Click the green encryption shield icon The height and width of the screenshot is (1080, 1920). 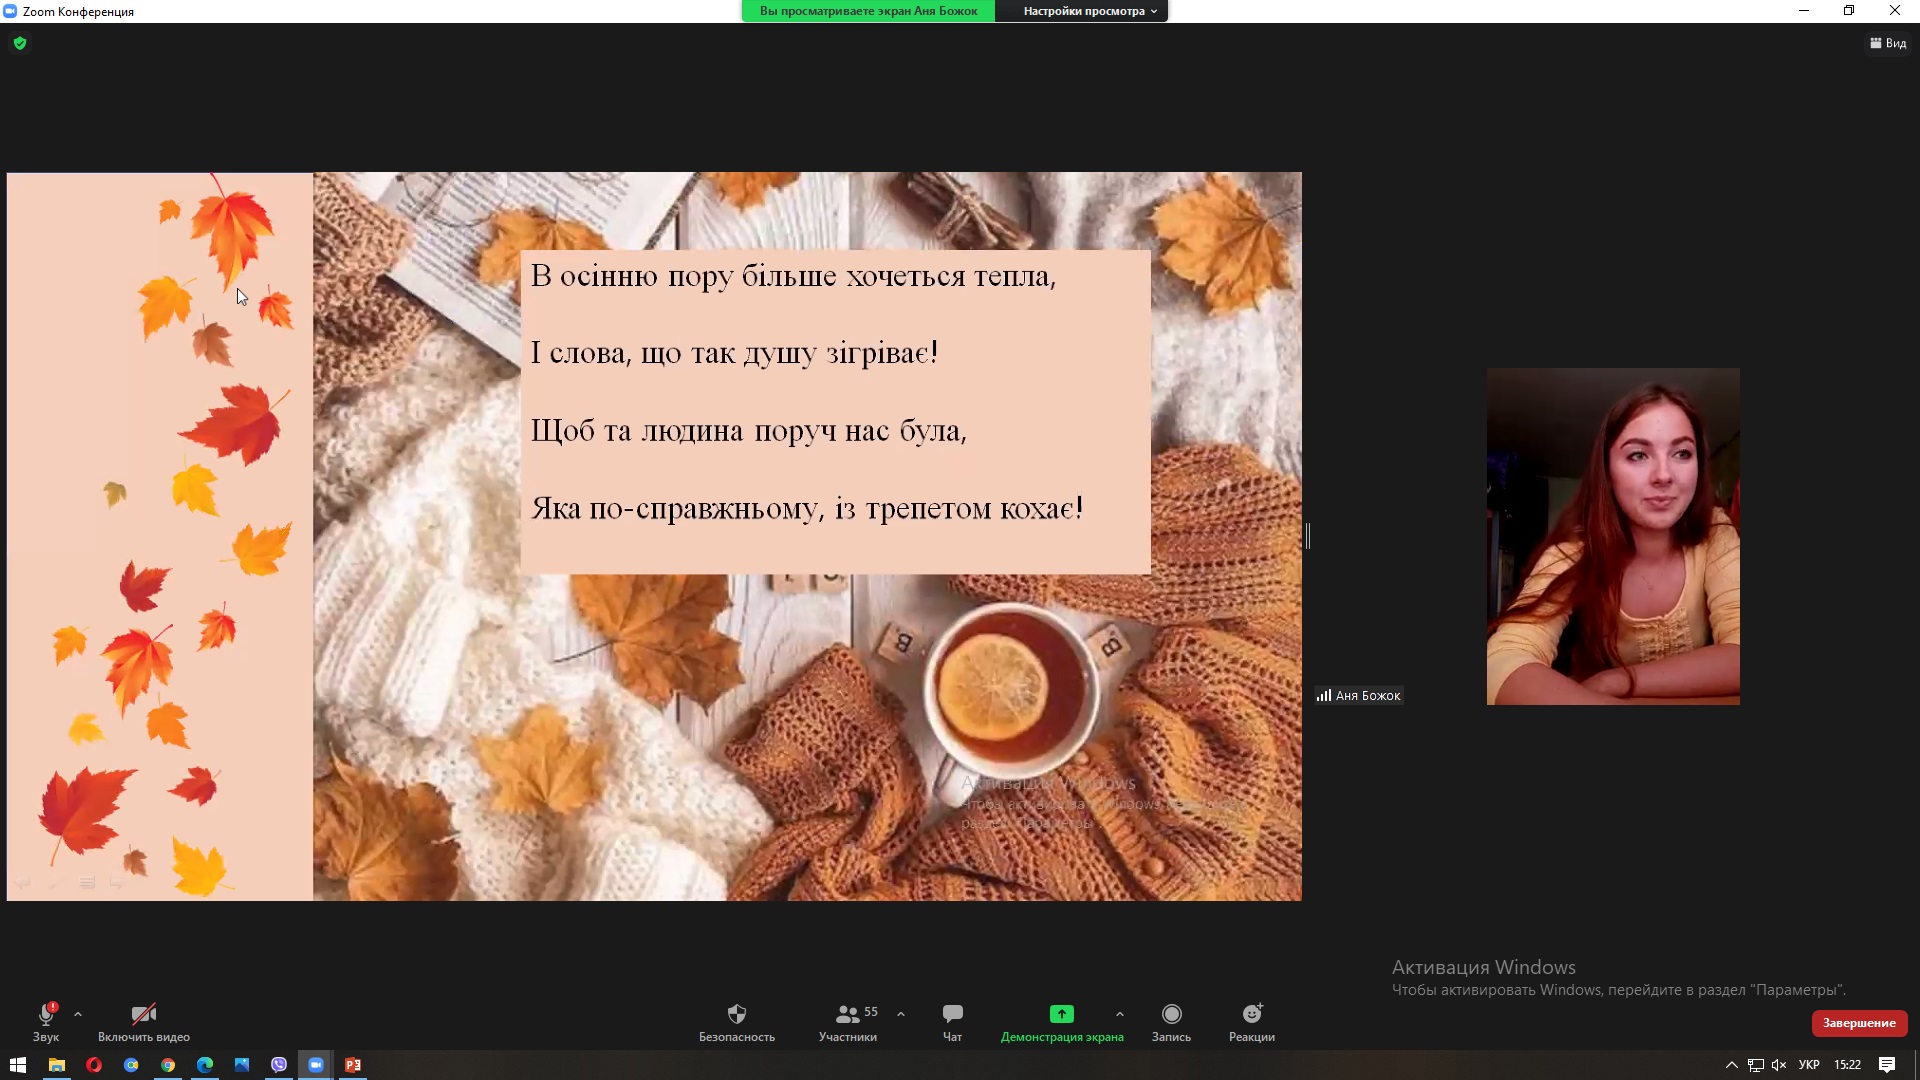pyautogui.click(x=20, y=43)
